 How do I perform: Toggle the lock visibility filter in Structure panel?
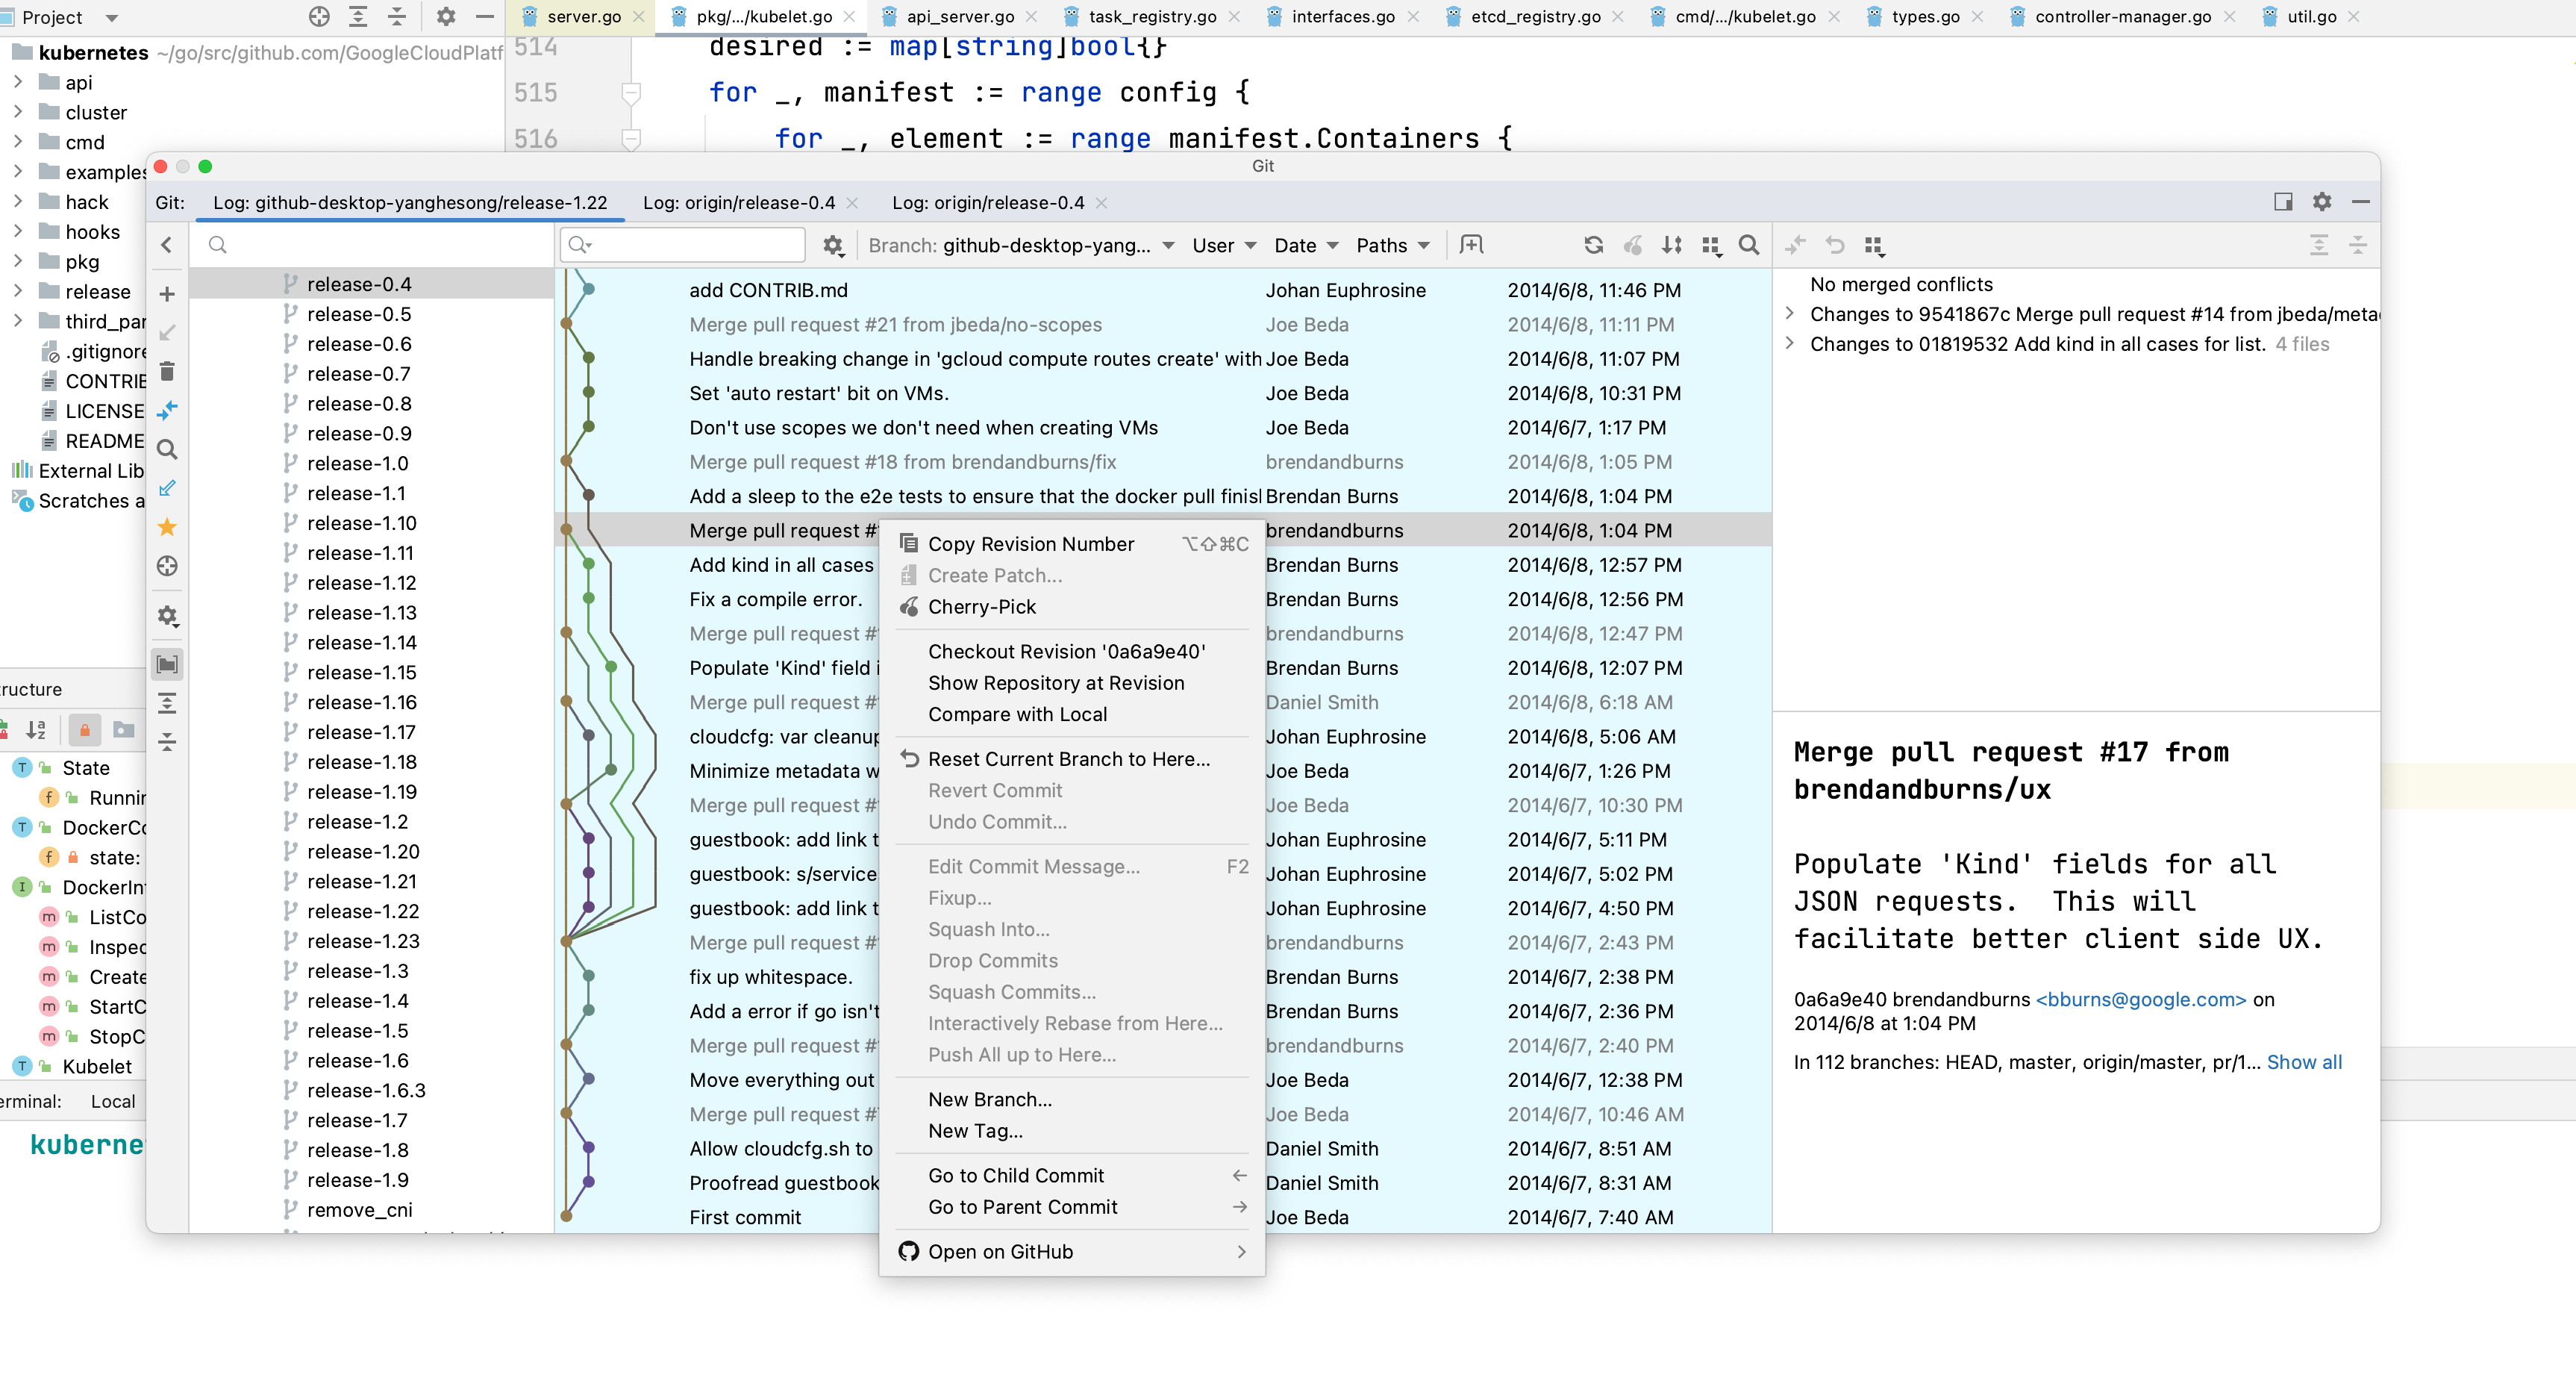click(84, 730)
